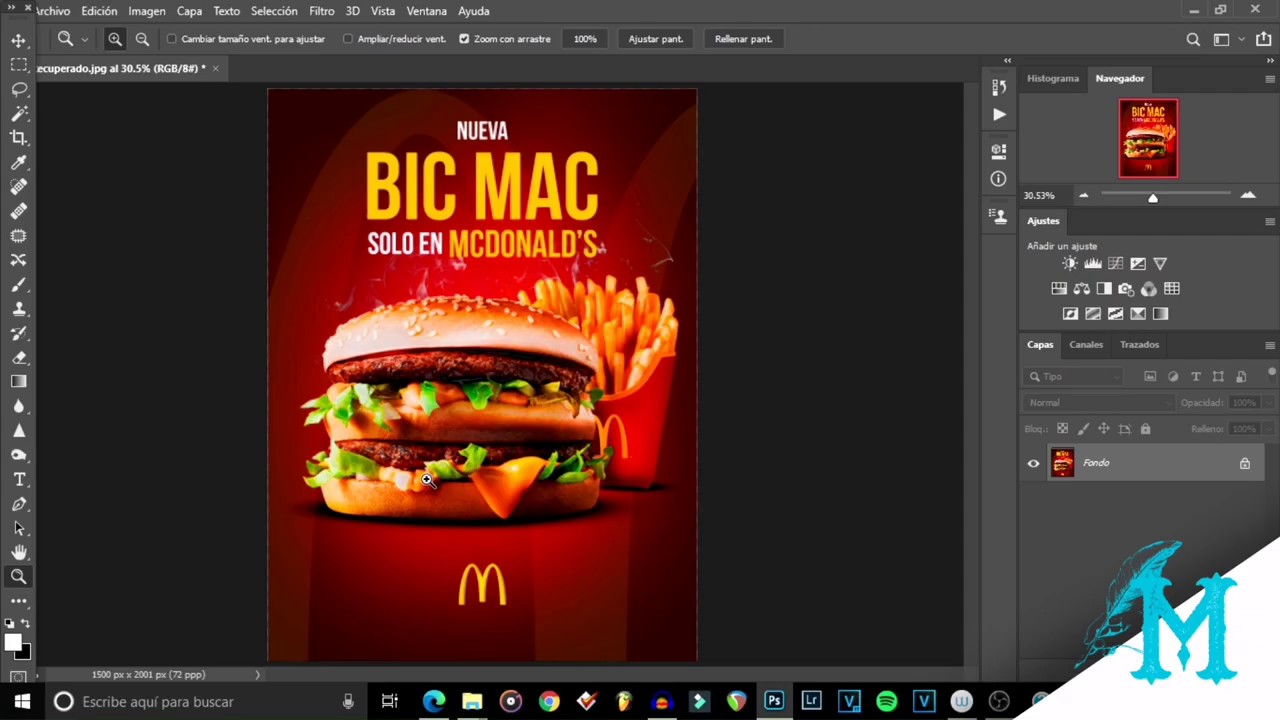Add a Color Balance adjustment

(x=1081, y=289)
